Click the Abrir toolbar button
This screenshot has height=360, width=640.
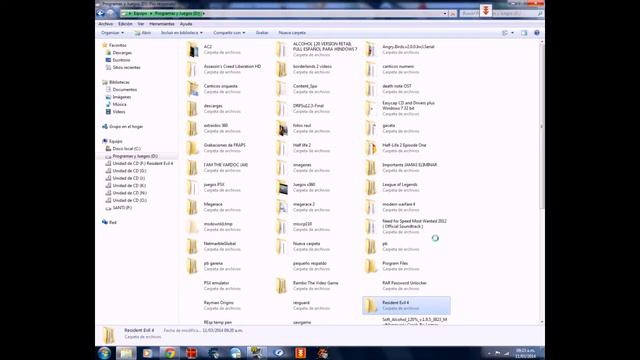(143, 33)
